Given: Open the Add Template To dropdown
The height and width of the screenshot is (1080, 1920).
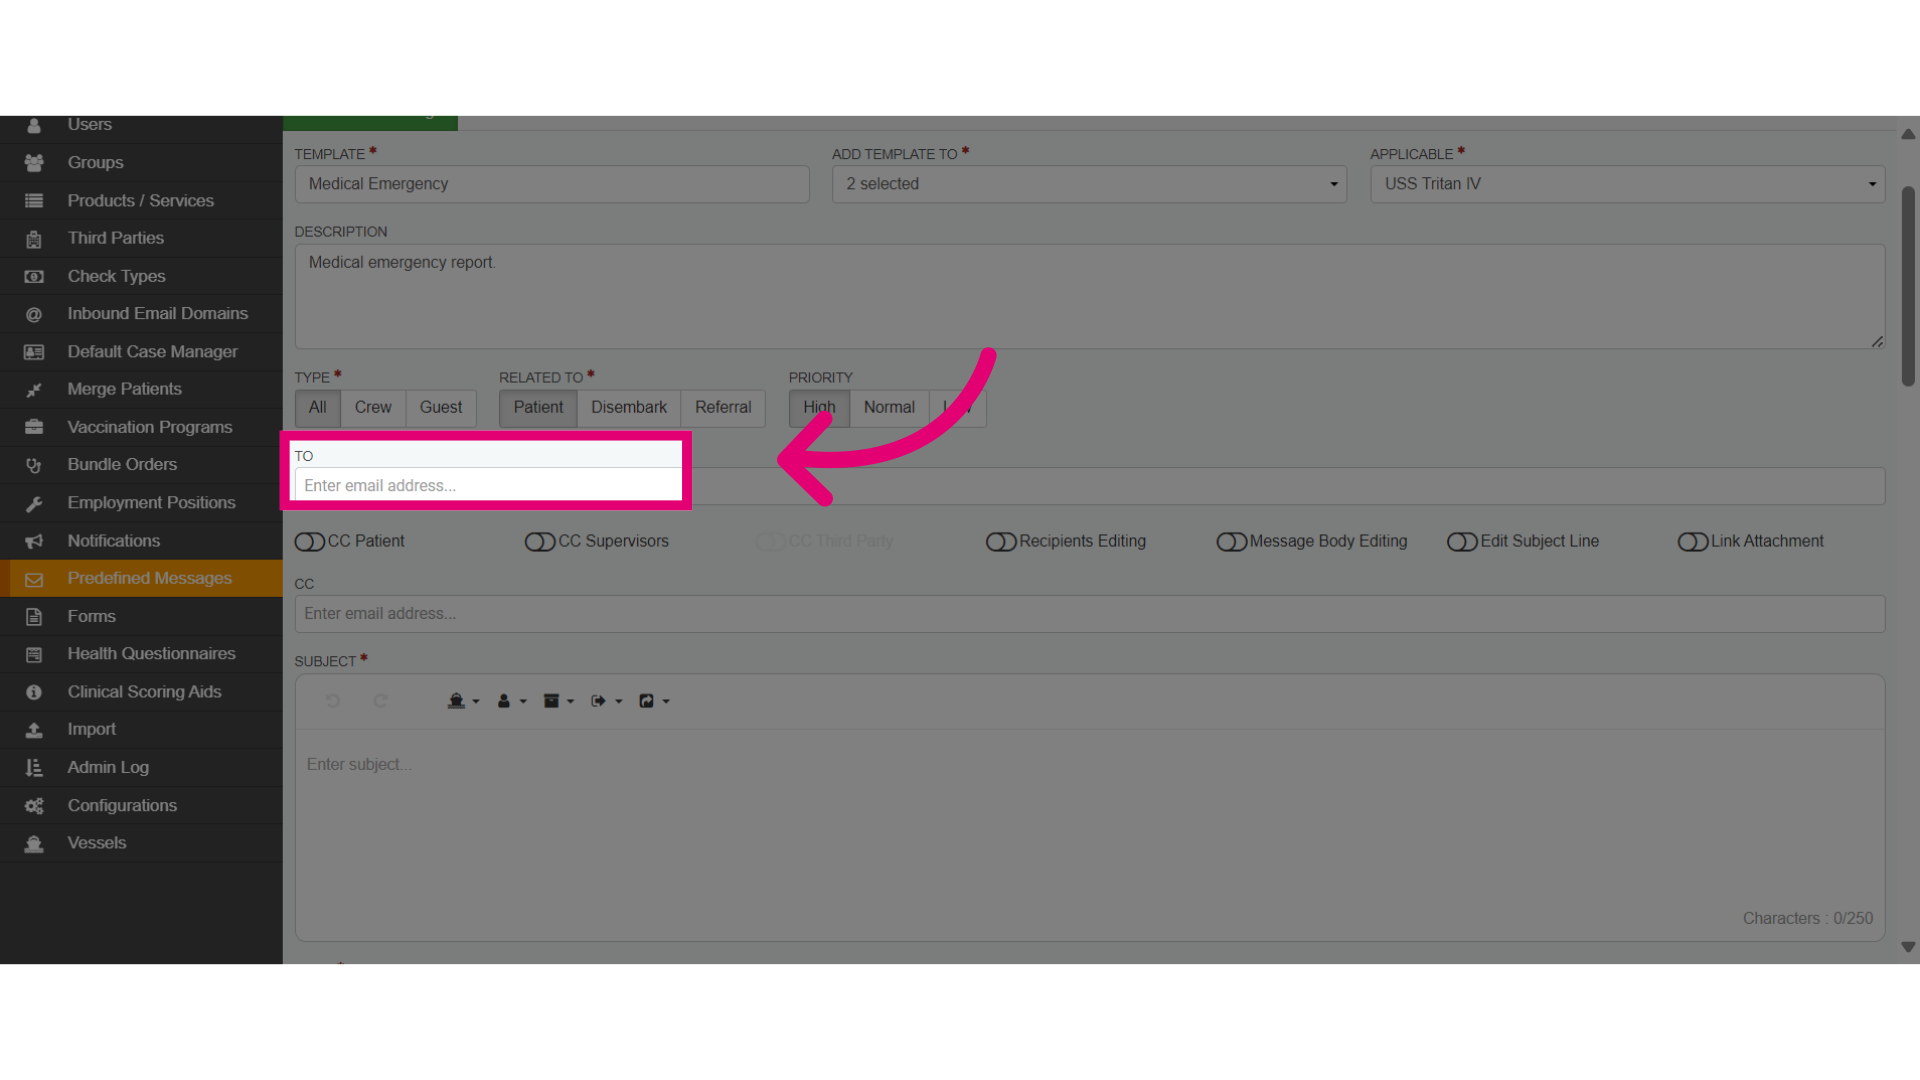Looking at the screenshot, I should pyautogui.click(x=1089, y=184).
